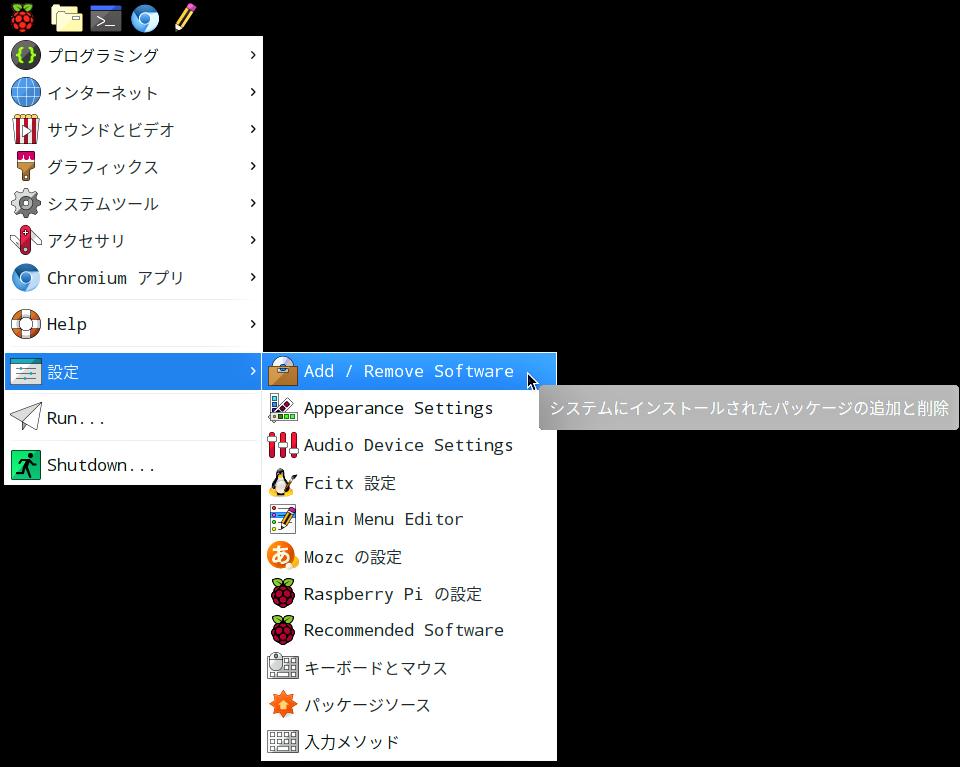Click the Help menu label
The image size is (960, 767).
[x=67, y=324]
